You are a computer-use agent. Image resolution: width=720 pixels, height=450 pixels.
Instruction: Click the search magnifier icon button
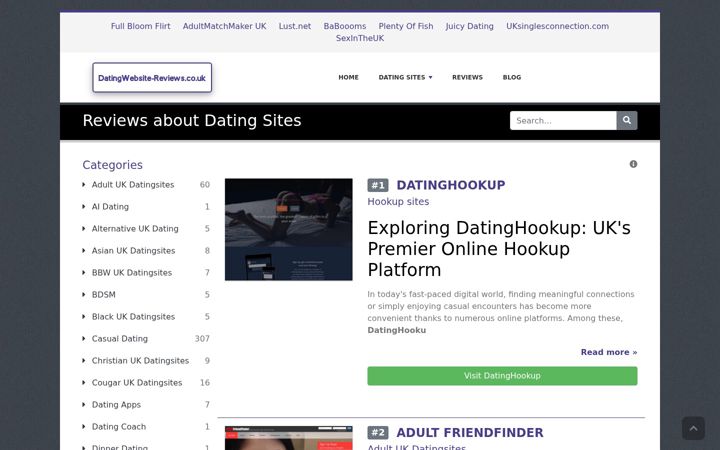click(x=627, y=120)
